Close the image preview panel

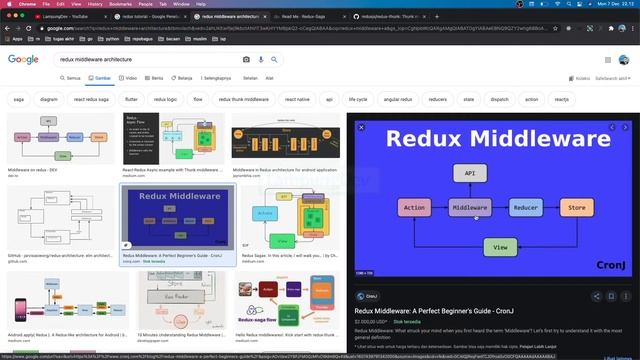pos(361,127)
